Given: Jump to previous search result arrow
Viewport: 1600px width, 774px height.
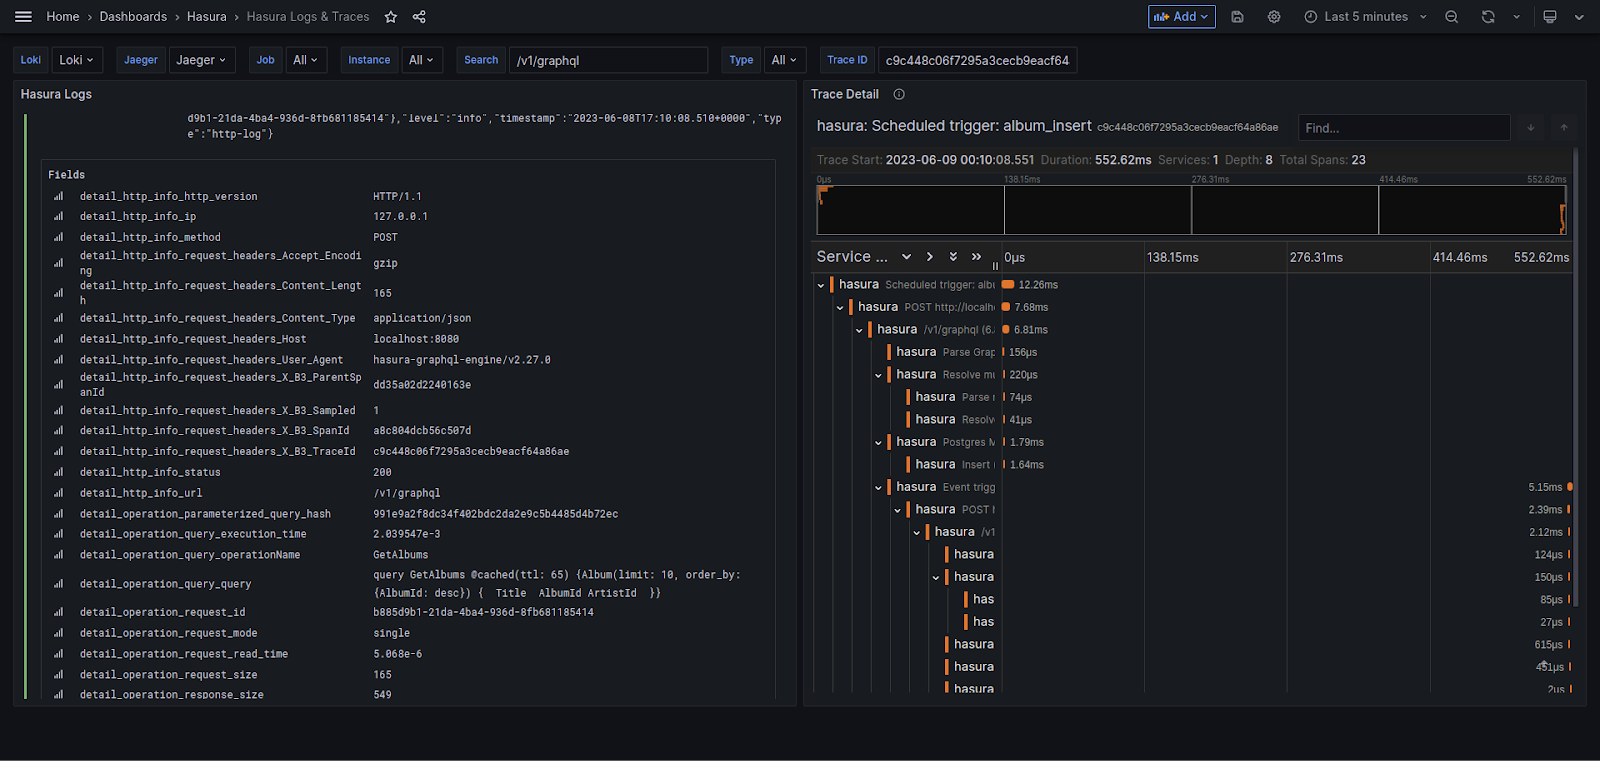Looking at the screenshot, I should pos(1564,127).
